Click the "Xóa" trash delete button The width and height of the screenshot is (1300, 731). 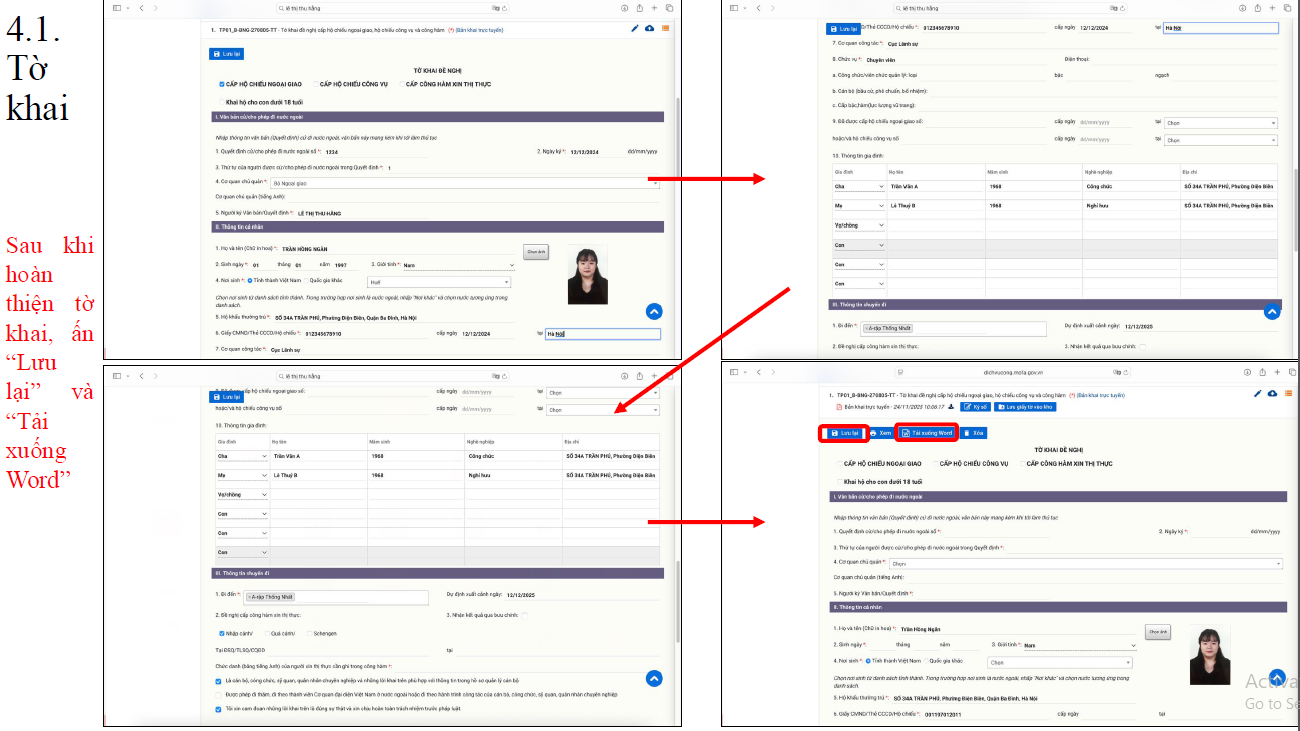coord(973,433)
